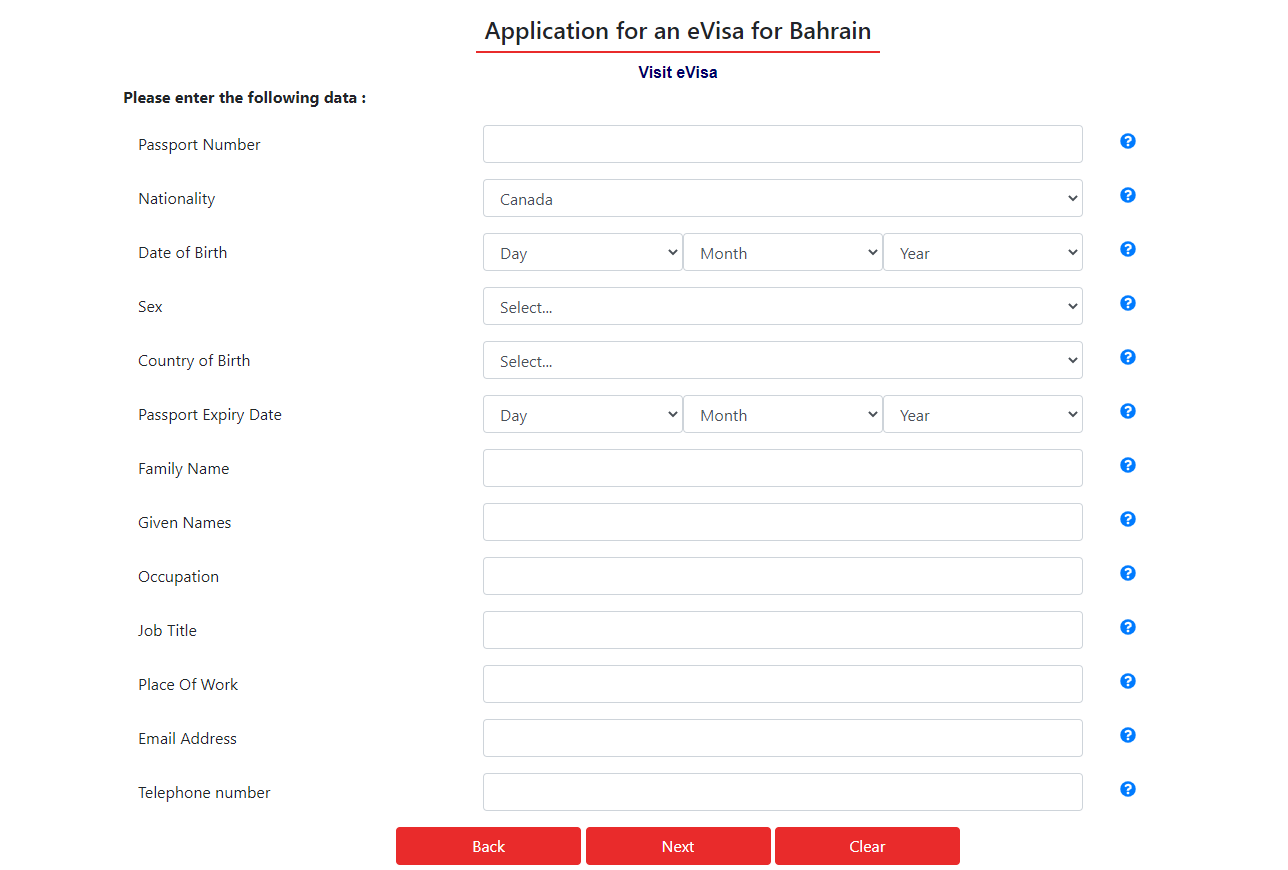Show help for the Date of Birth field
The image size is (1288, 870).
pos(1128,249)
